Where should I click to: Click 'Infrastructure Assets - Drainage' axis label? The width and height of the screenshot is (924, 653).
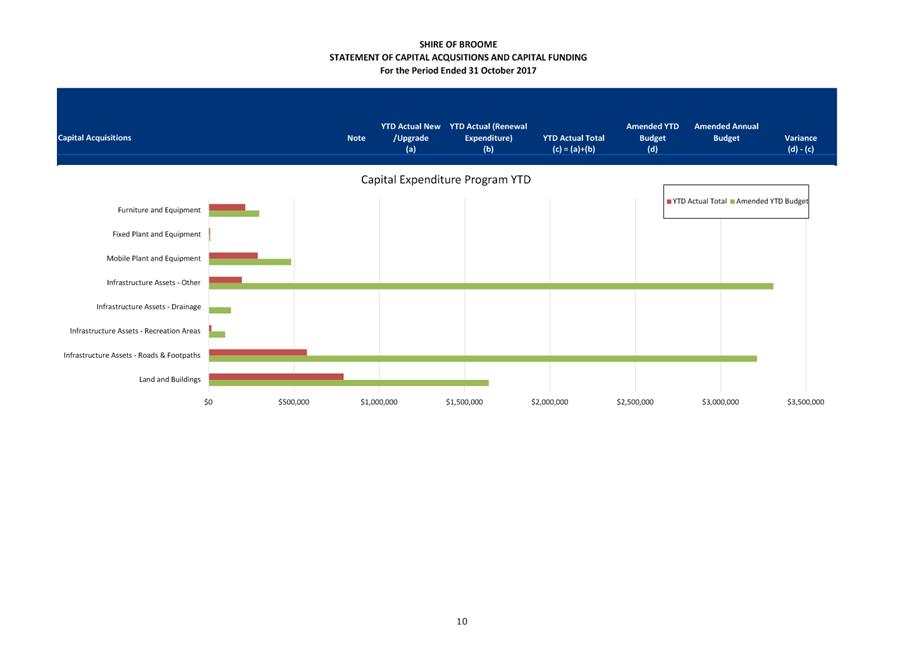point(148,306)
